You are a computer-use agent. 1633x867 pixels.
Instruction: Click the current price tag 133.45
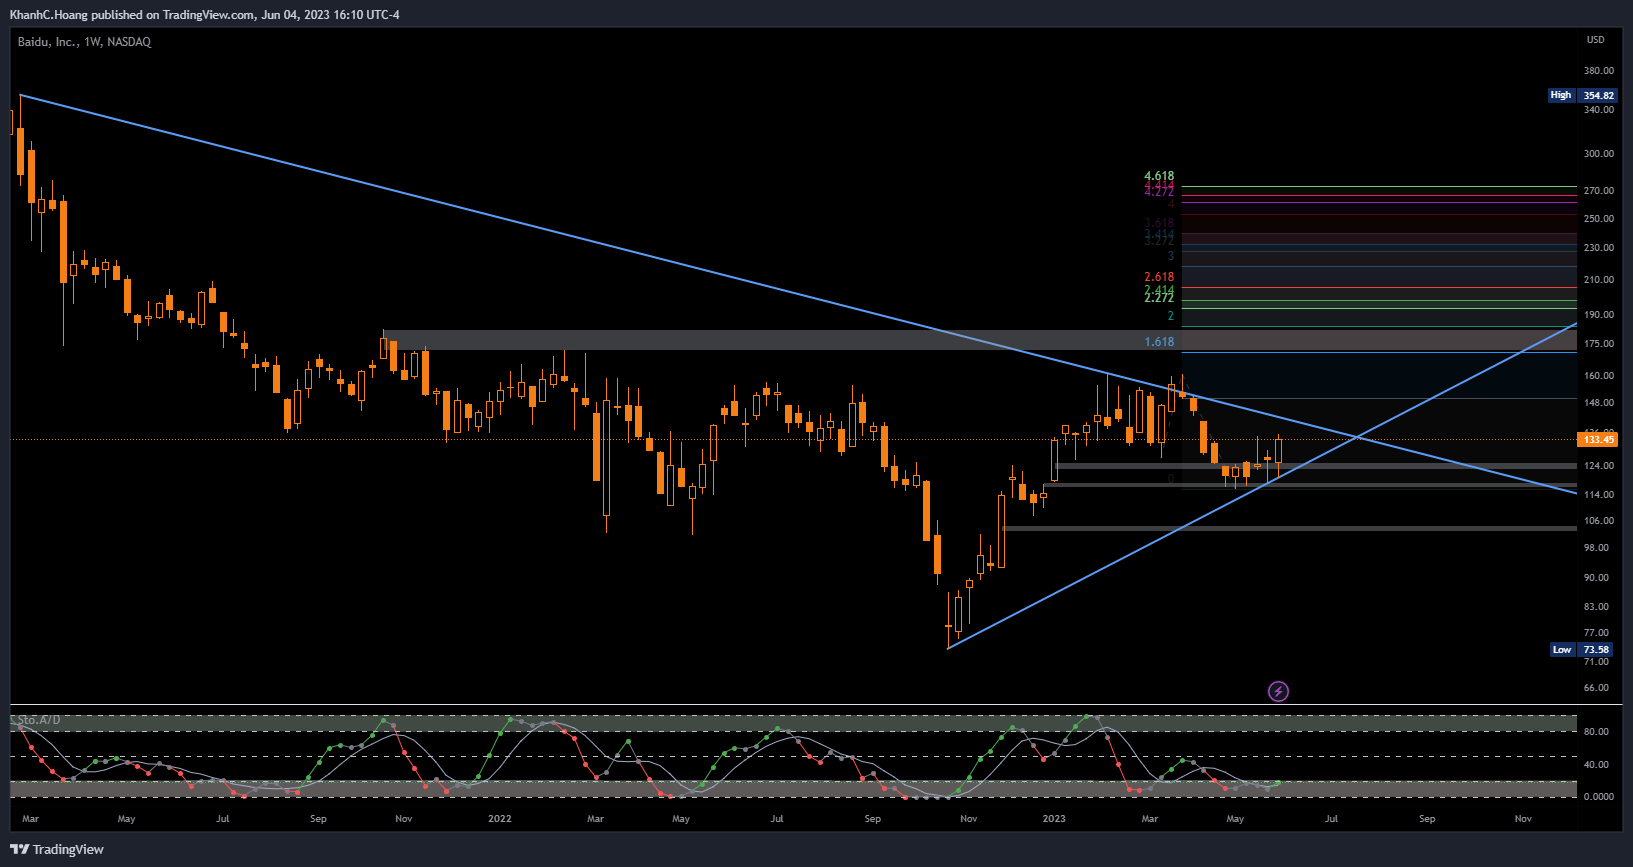(1598, 440)
